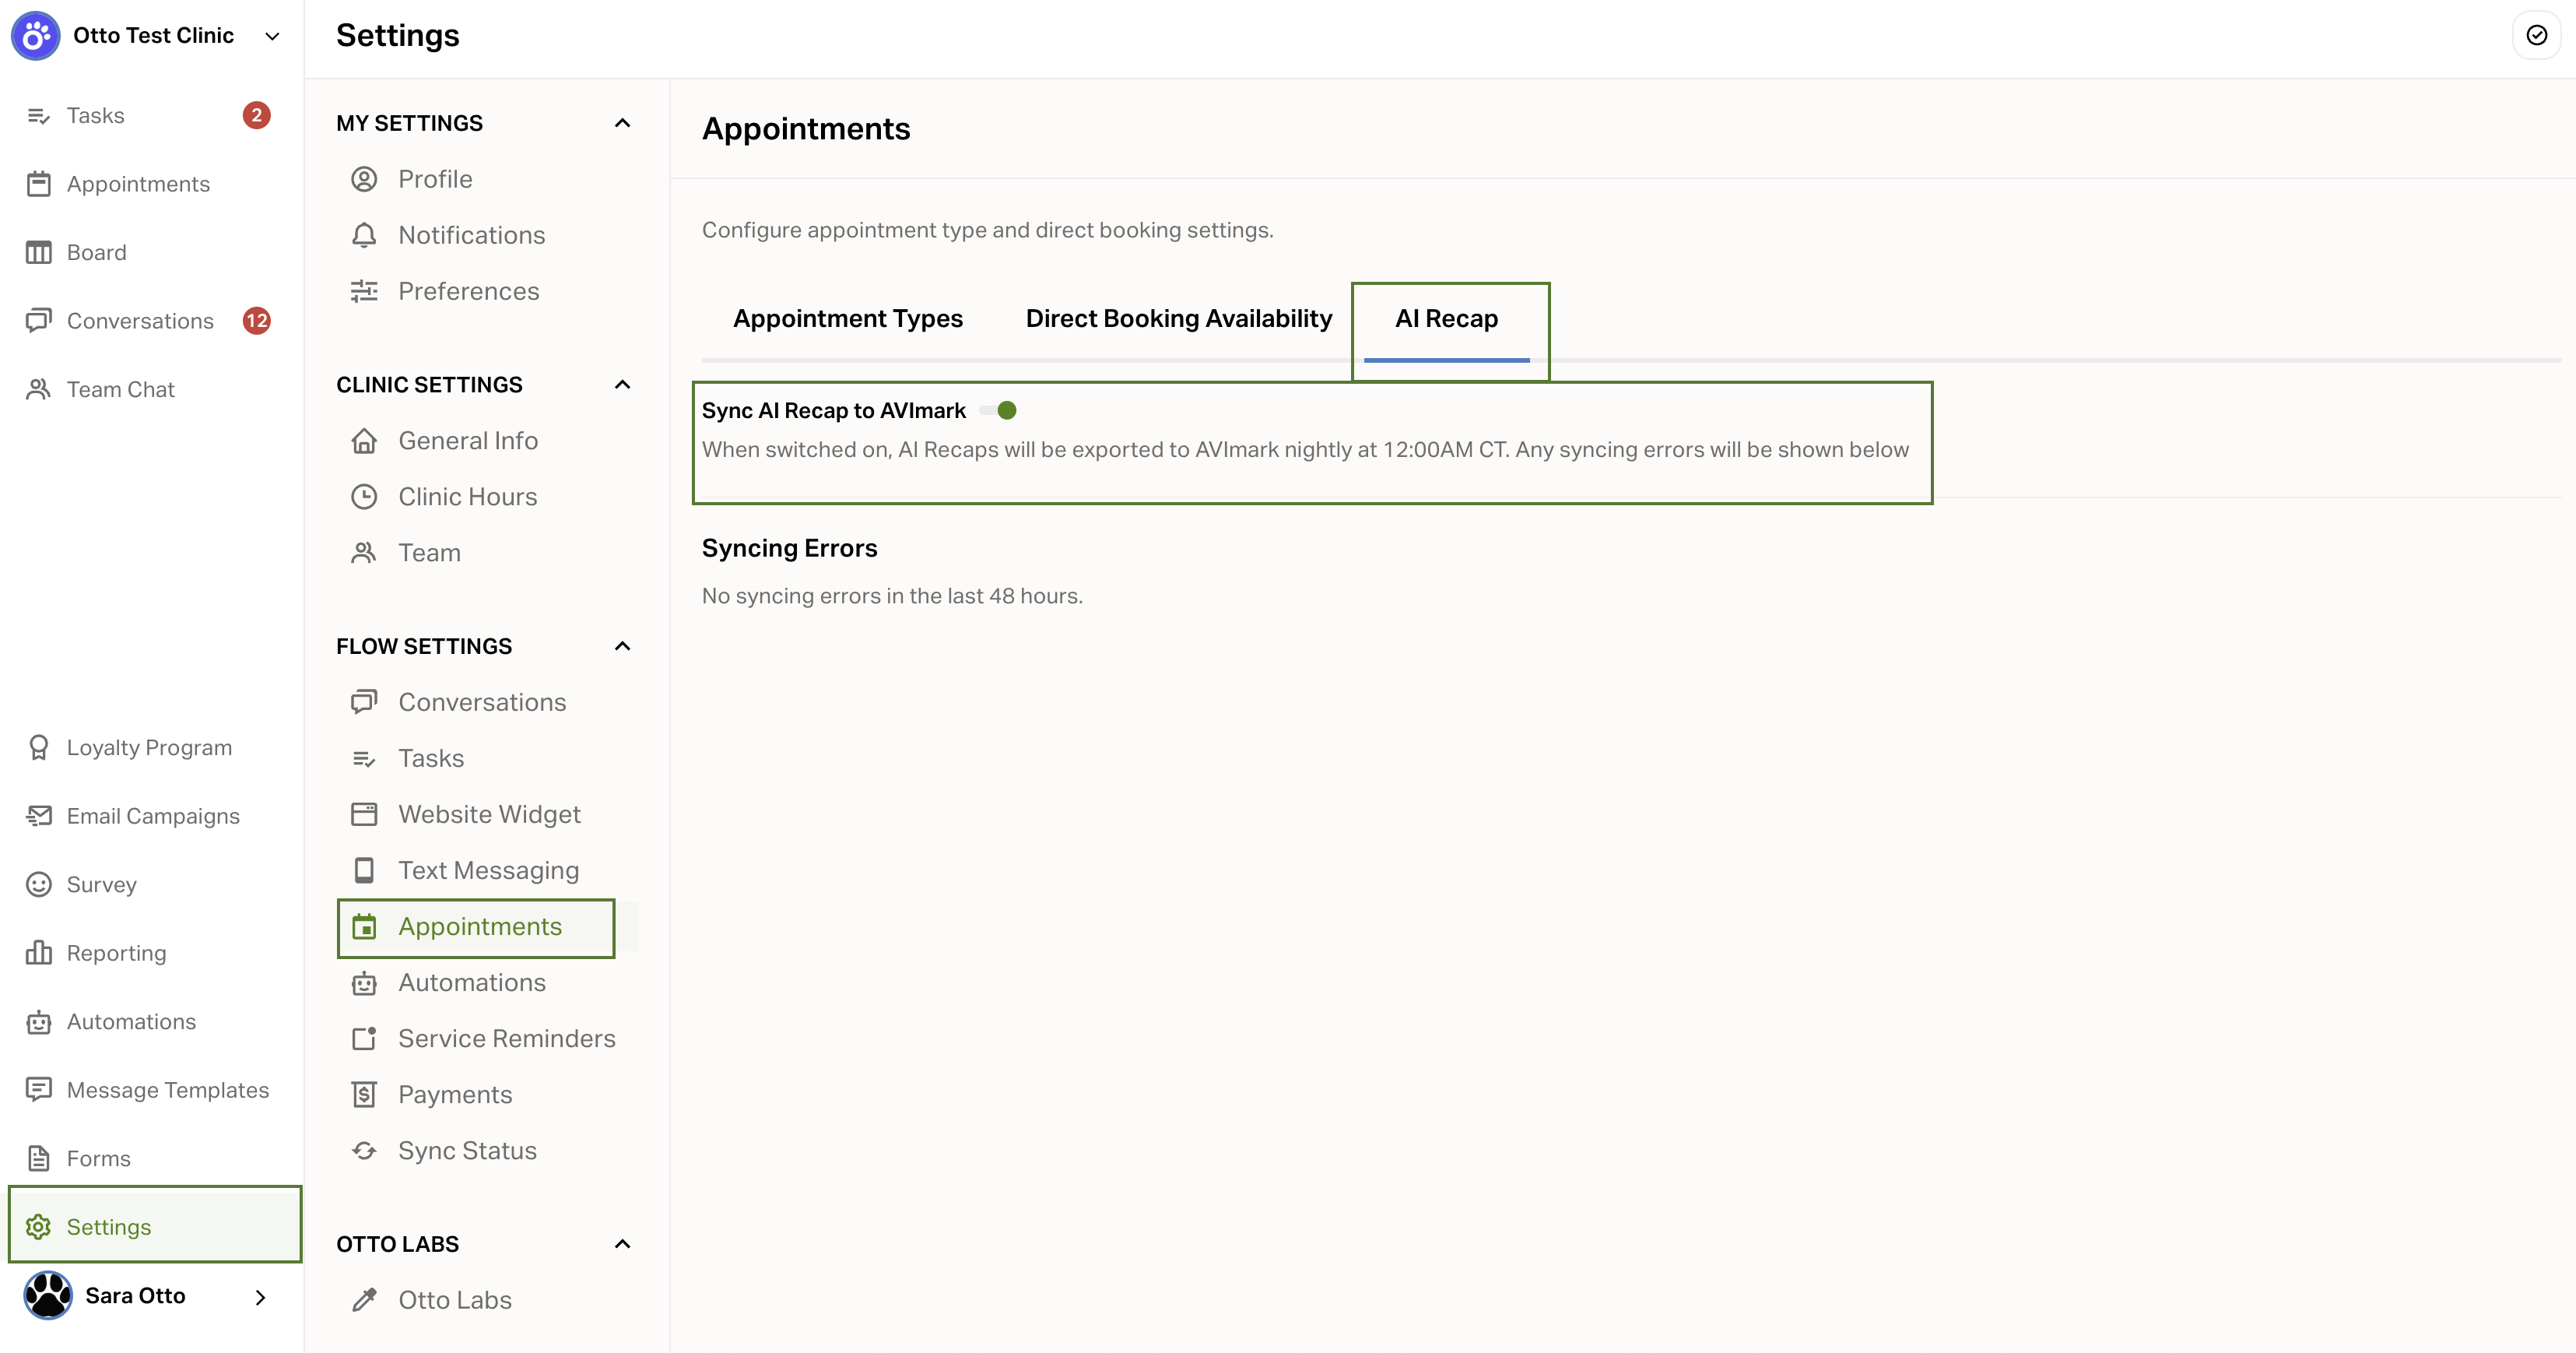
Task: Click the Reporting bar chart icon
Action: coord(38,953)
